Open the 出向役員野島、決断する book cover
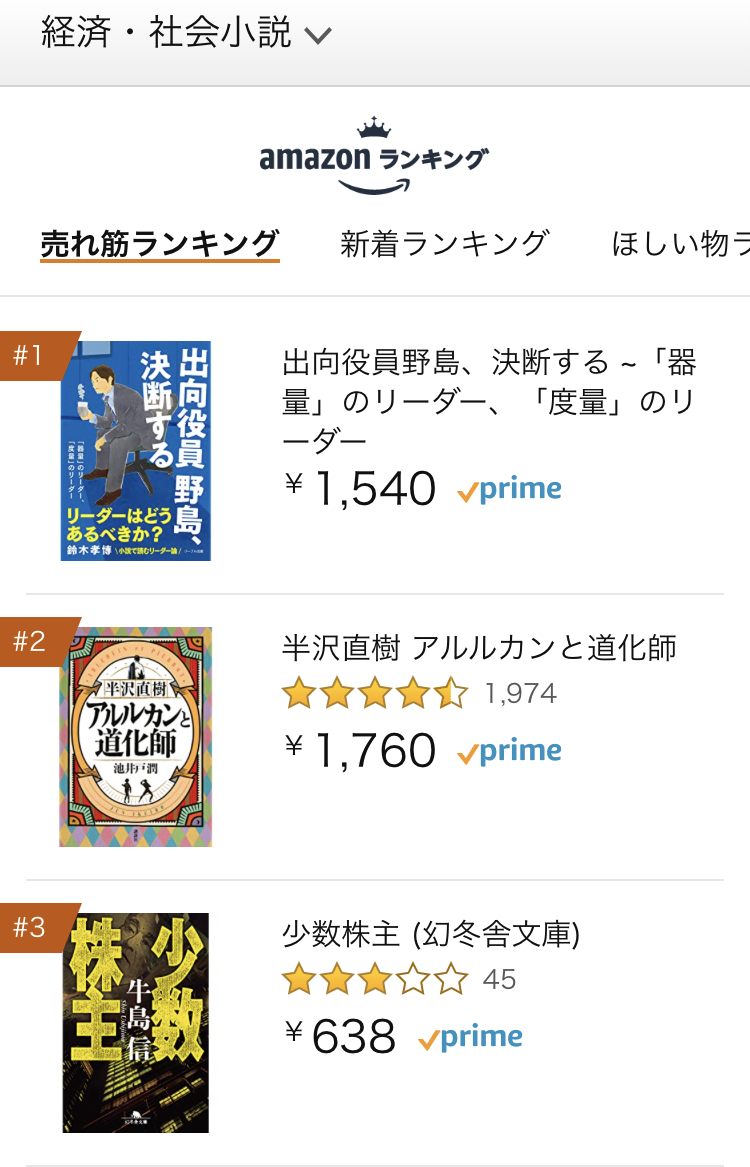 [135, 450]
